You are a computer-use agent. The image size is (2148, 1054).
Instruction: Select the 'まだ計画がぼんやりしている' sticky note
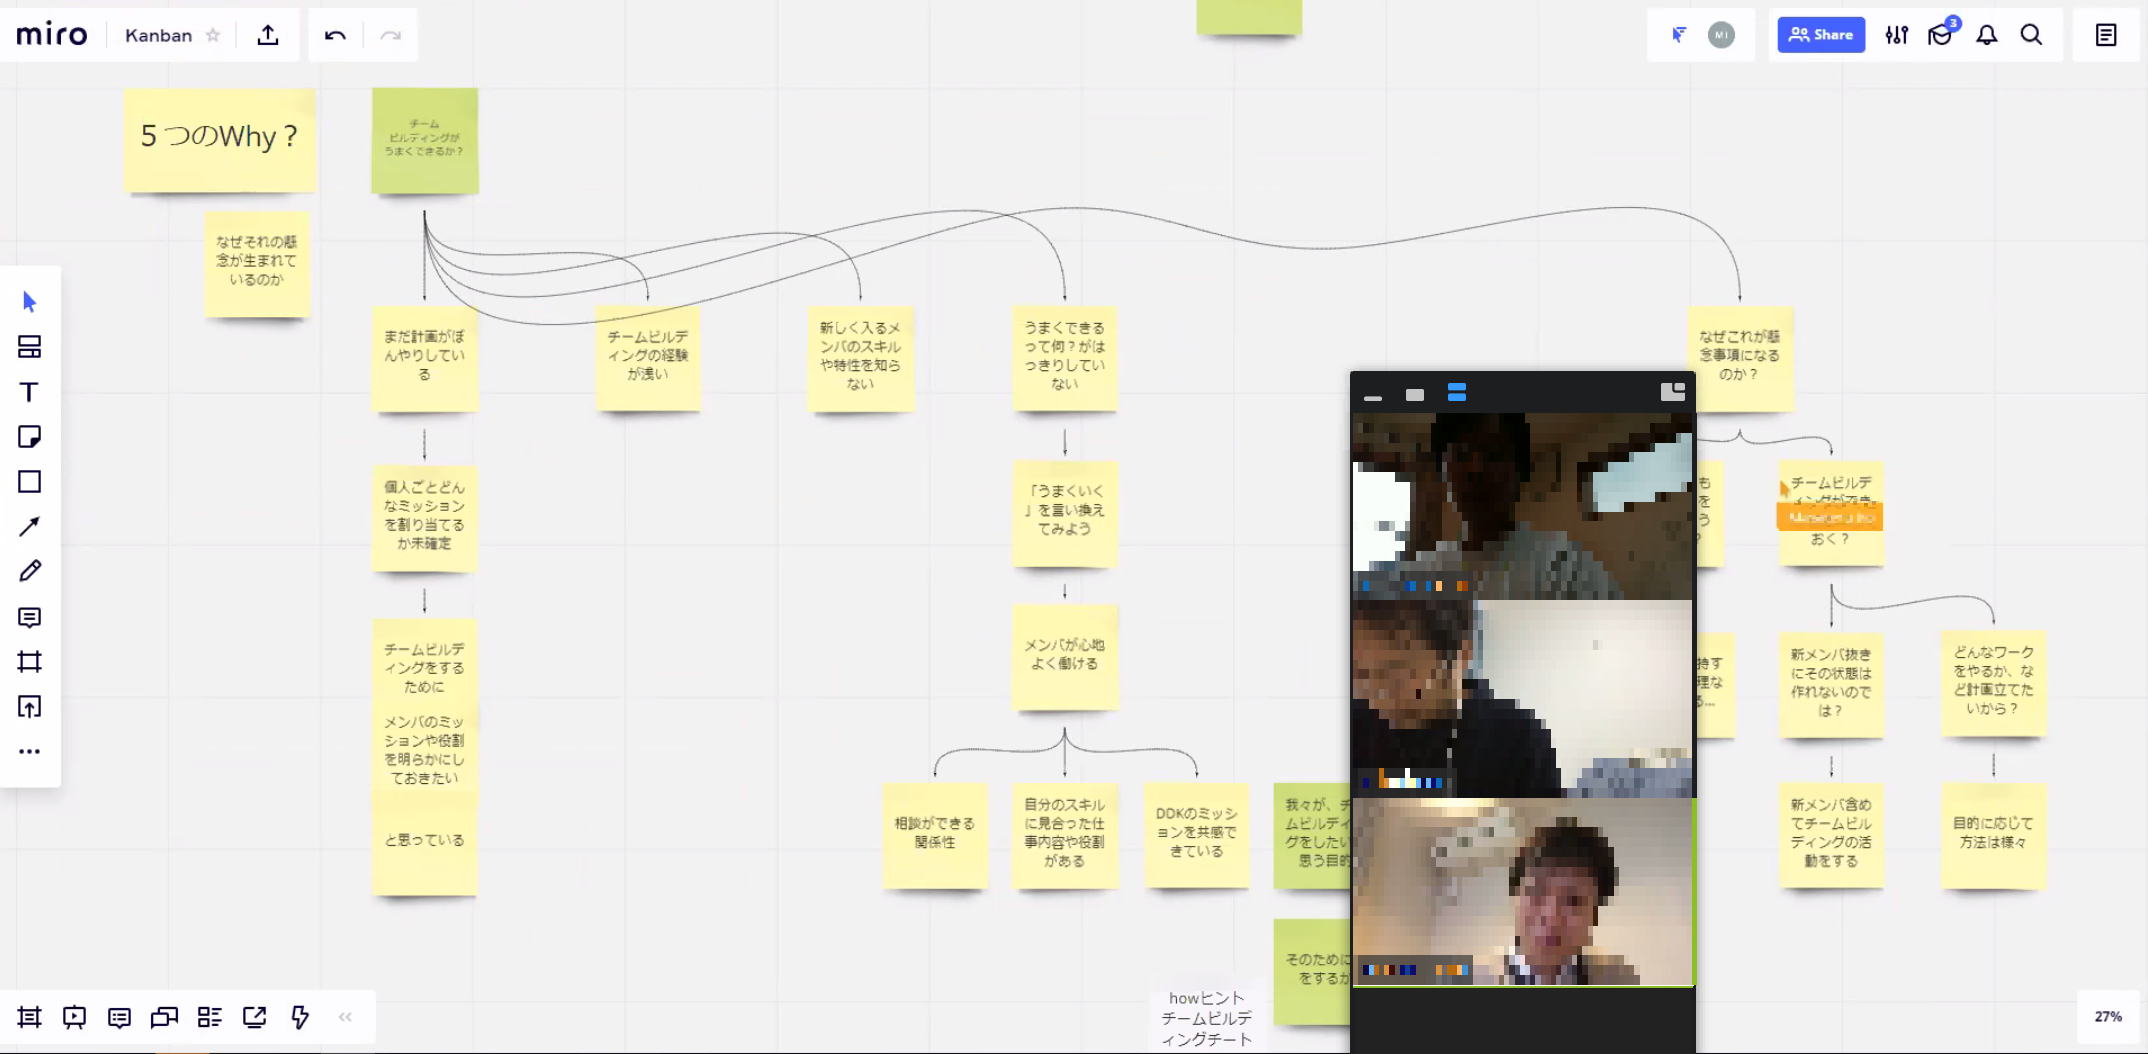pos(425,357)
